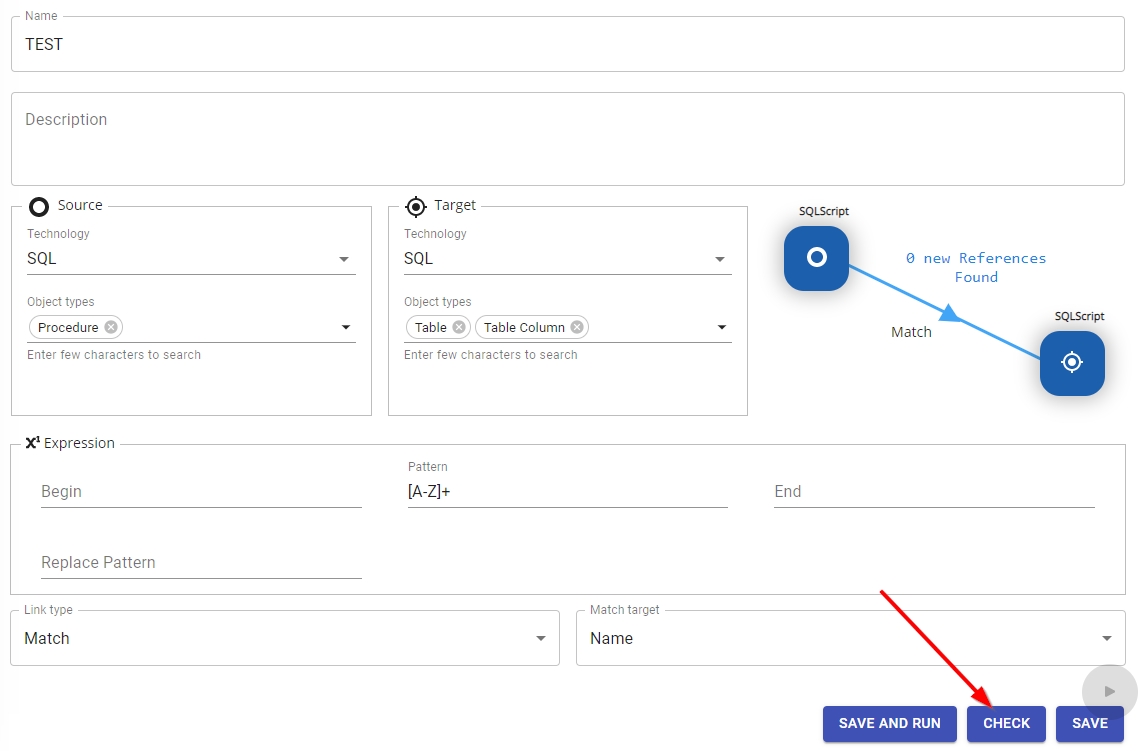Open the Link type dropdown
Screen dimensions: 1138x751
540,638
